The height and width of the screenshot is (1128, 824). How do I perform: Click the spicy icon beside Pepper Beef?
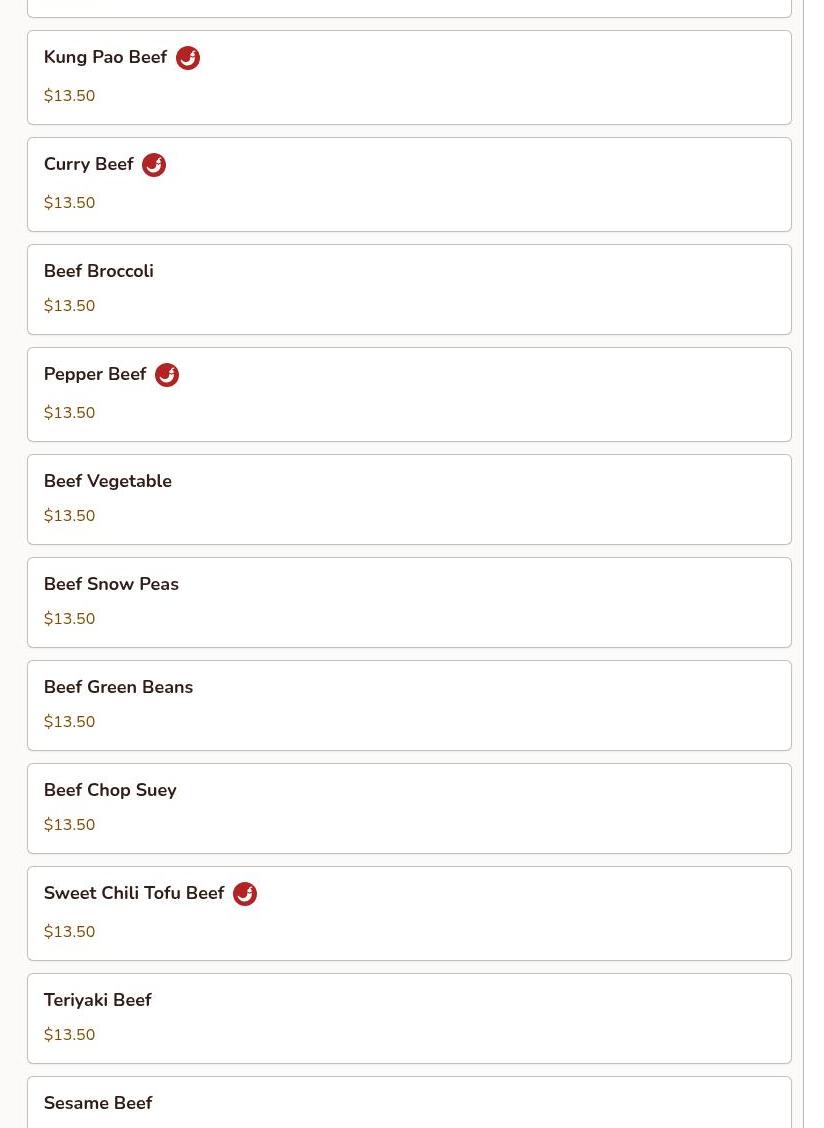(x=167, y=375)
